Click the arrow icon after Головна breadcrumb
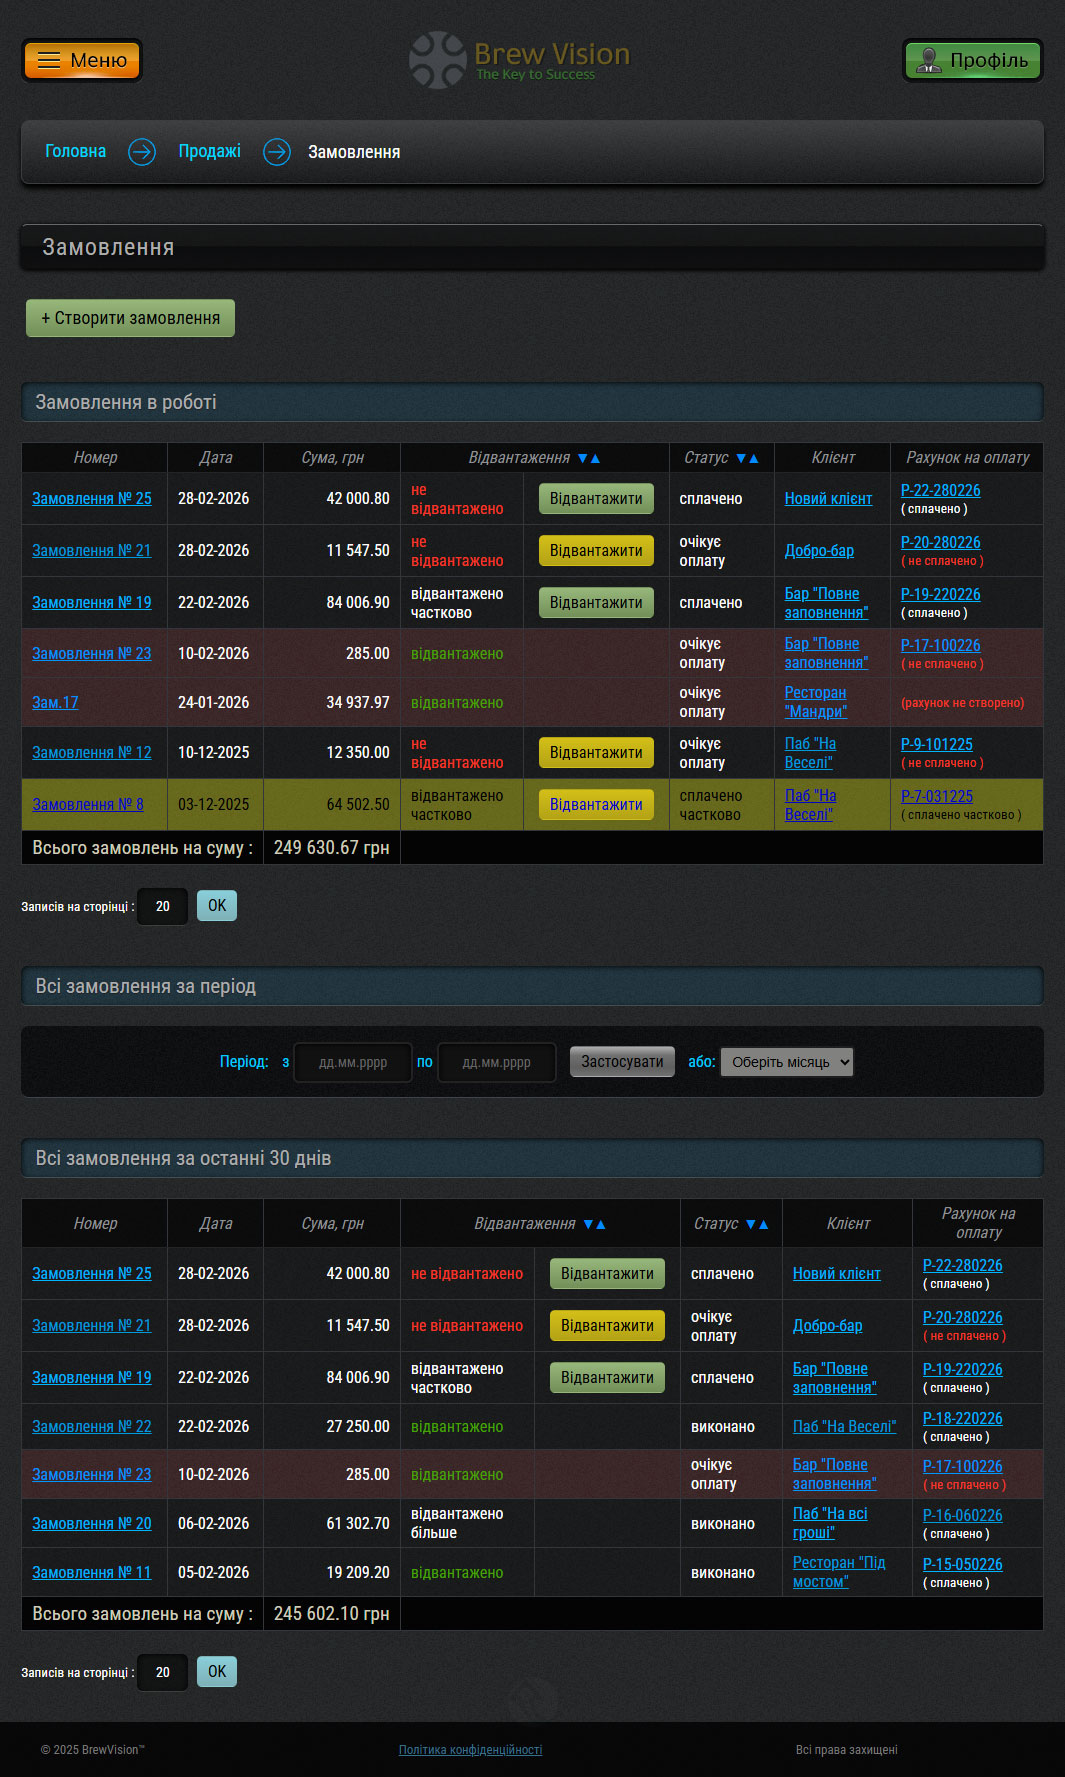The height and width of the screenshot is (1777, 1065). click(142, 152)
